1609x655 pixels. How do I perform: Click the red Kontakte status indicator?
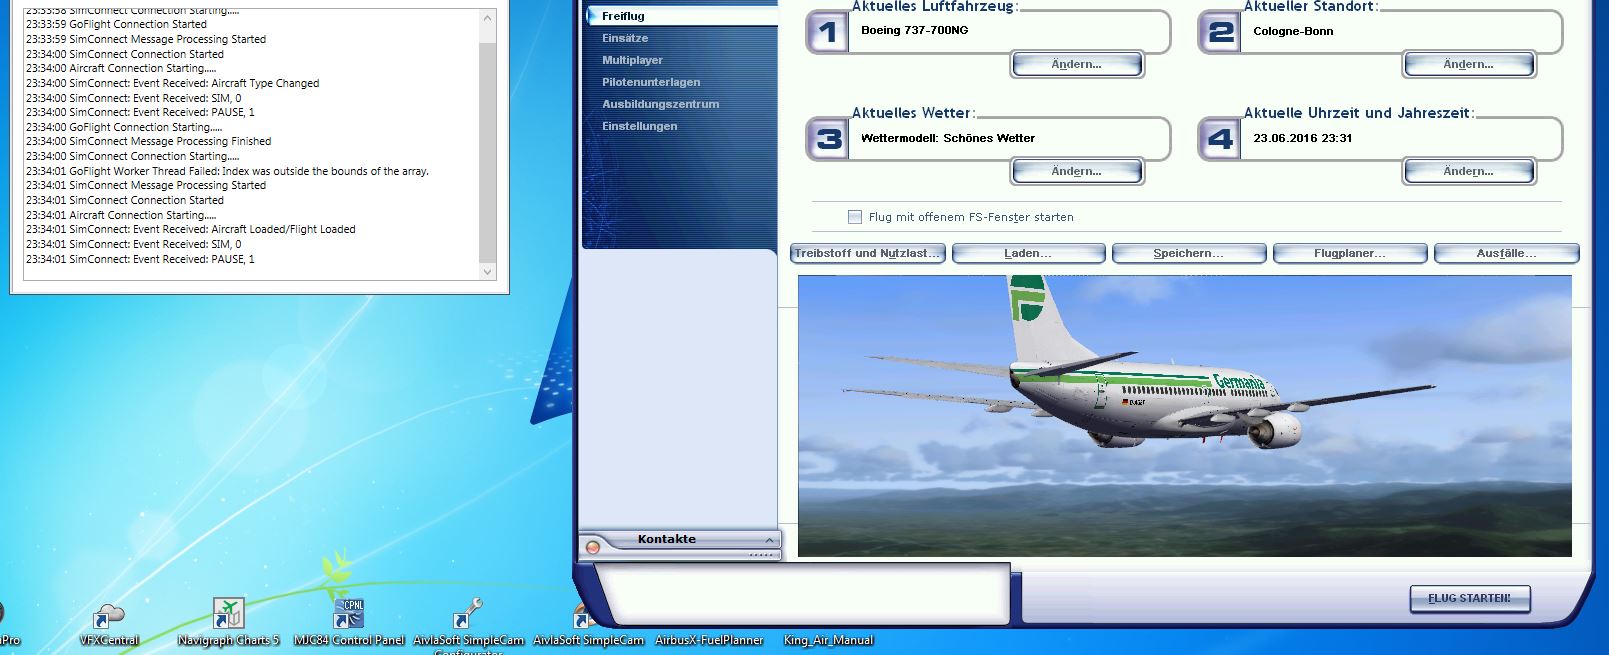click(x=593, y=547)
